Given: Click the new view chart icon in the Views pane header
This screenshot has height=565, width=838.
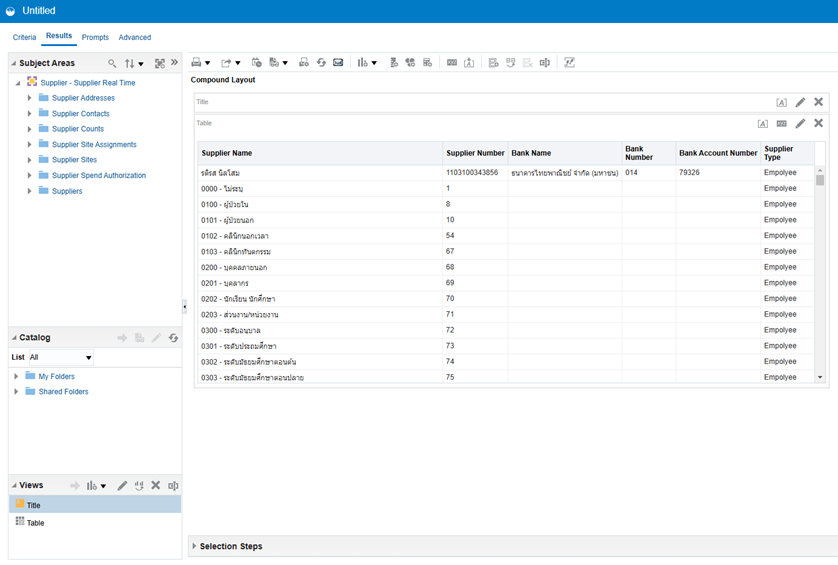Looking at the screenshot, I should [92, 485].
